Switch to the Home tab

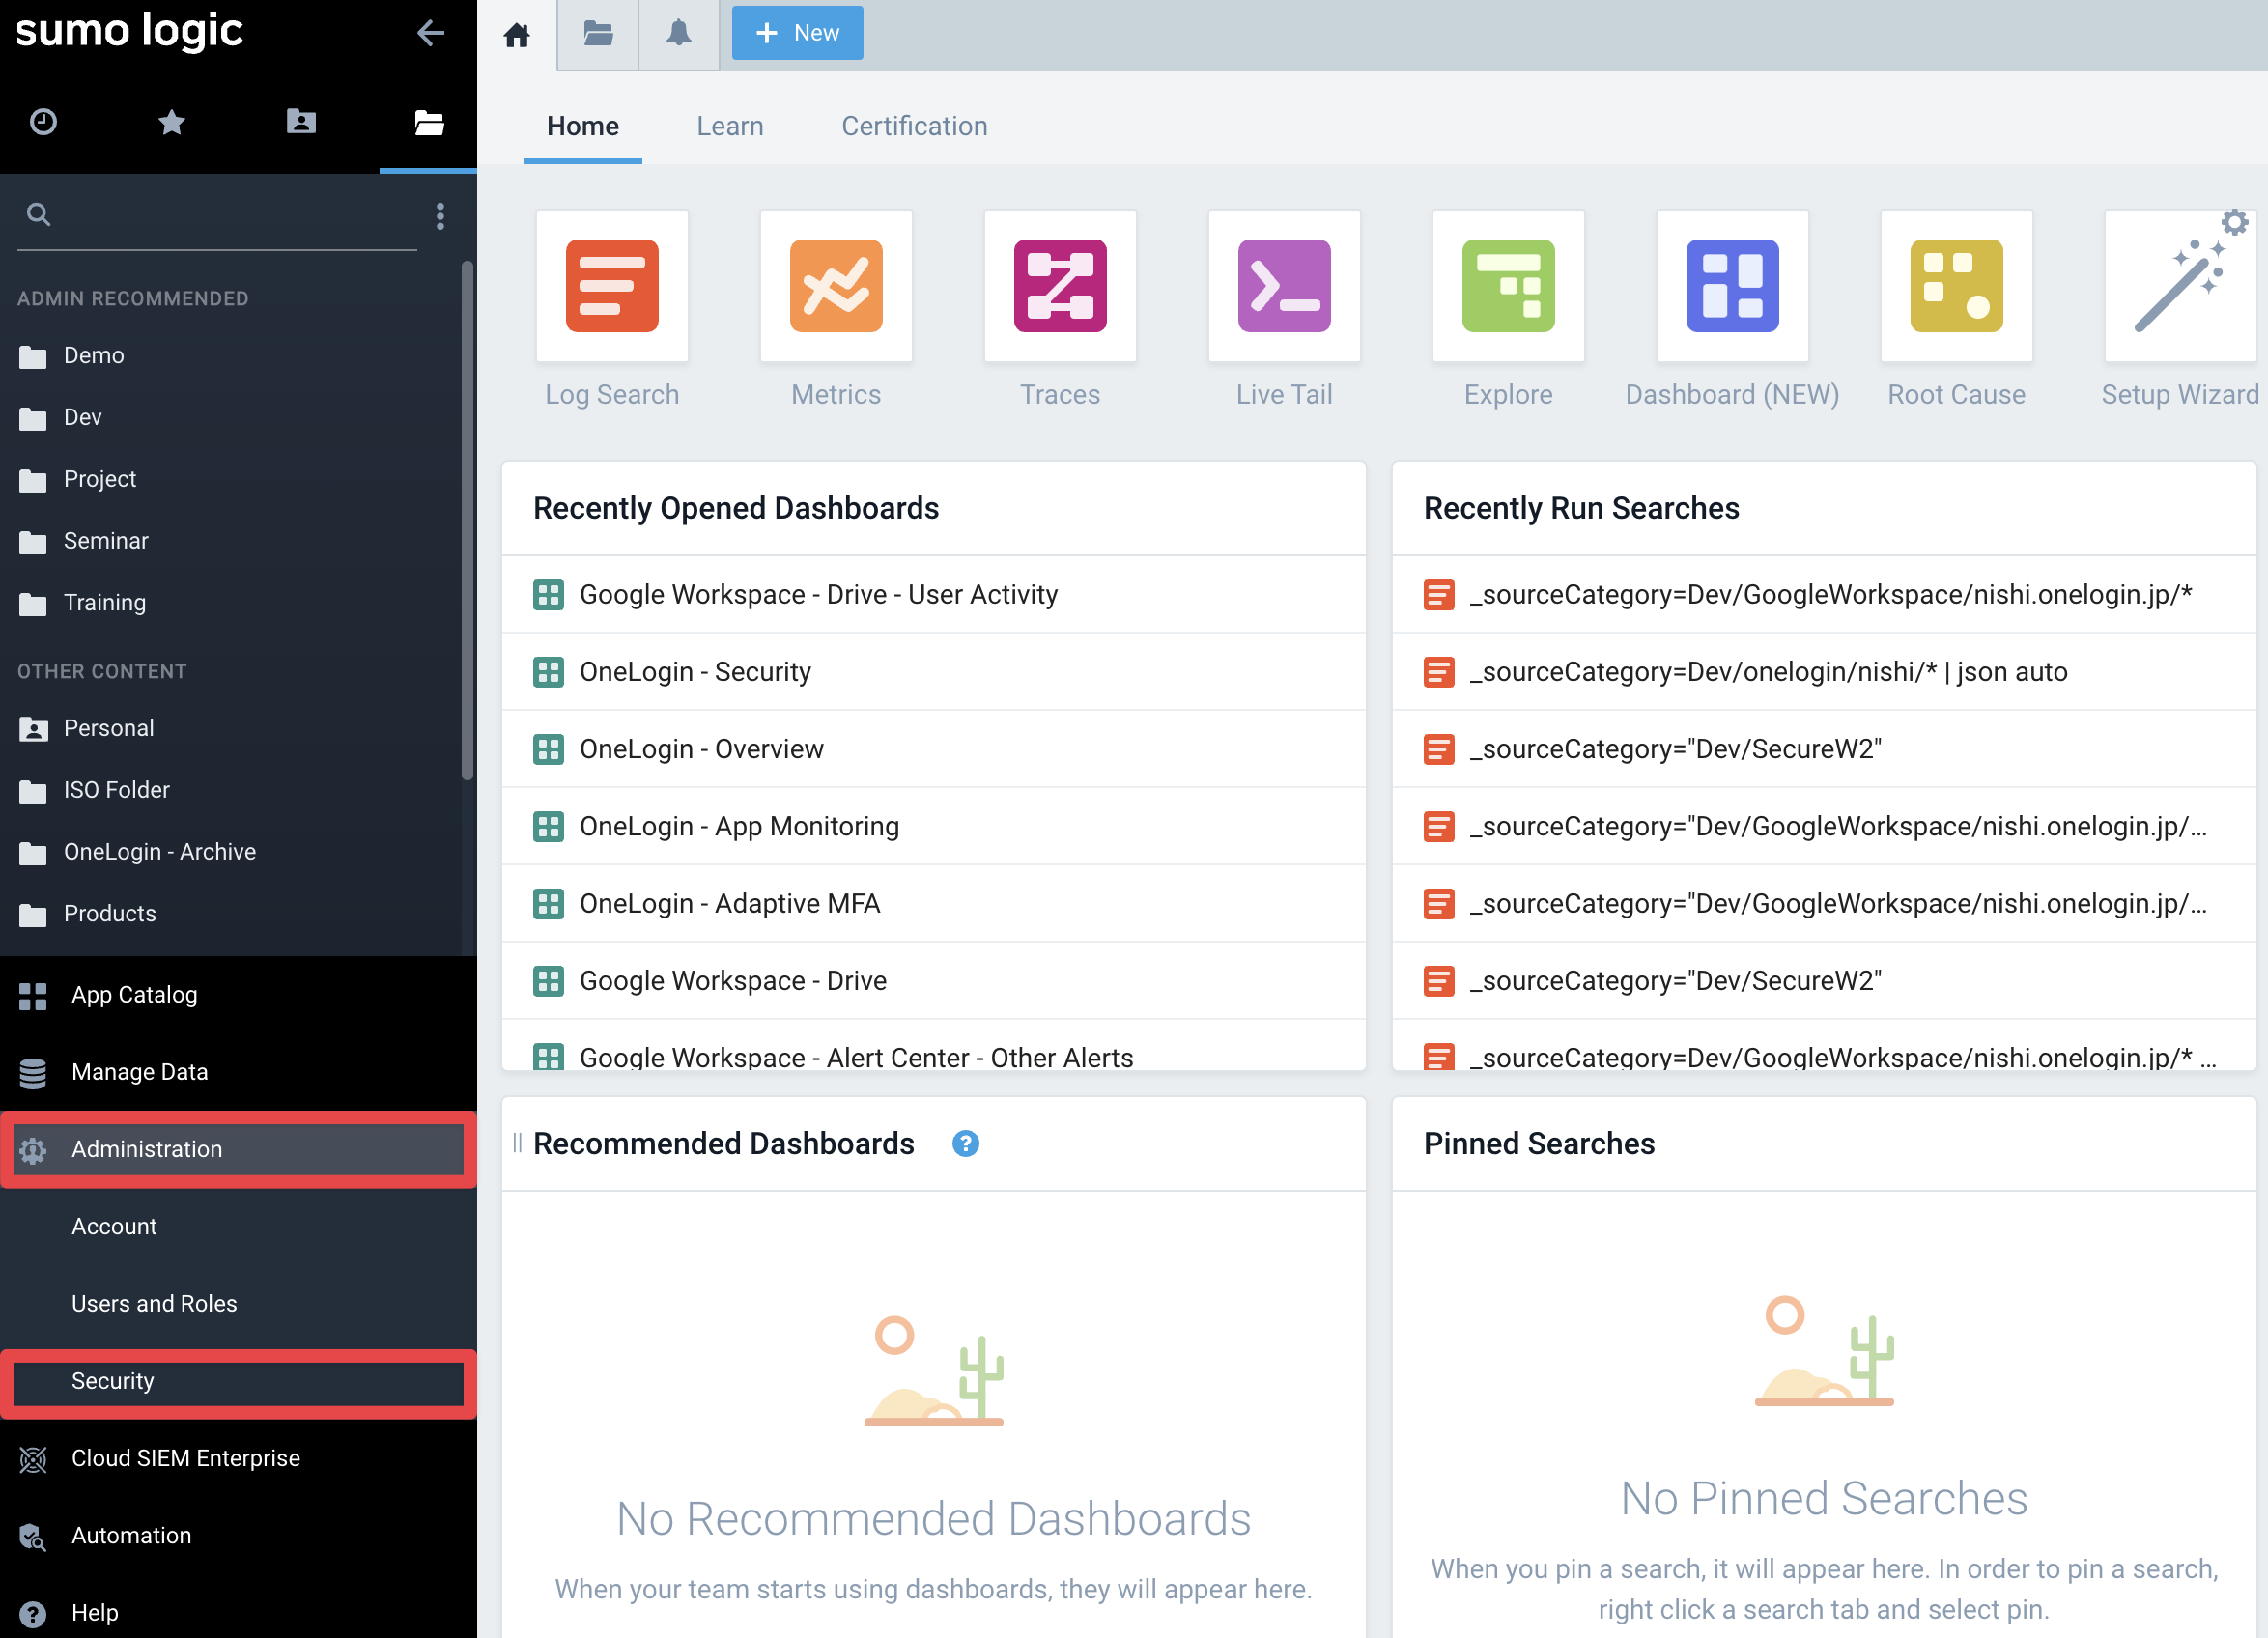point(583,126)
